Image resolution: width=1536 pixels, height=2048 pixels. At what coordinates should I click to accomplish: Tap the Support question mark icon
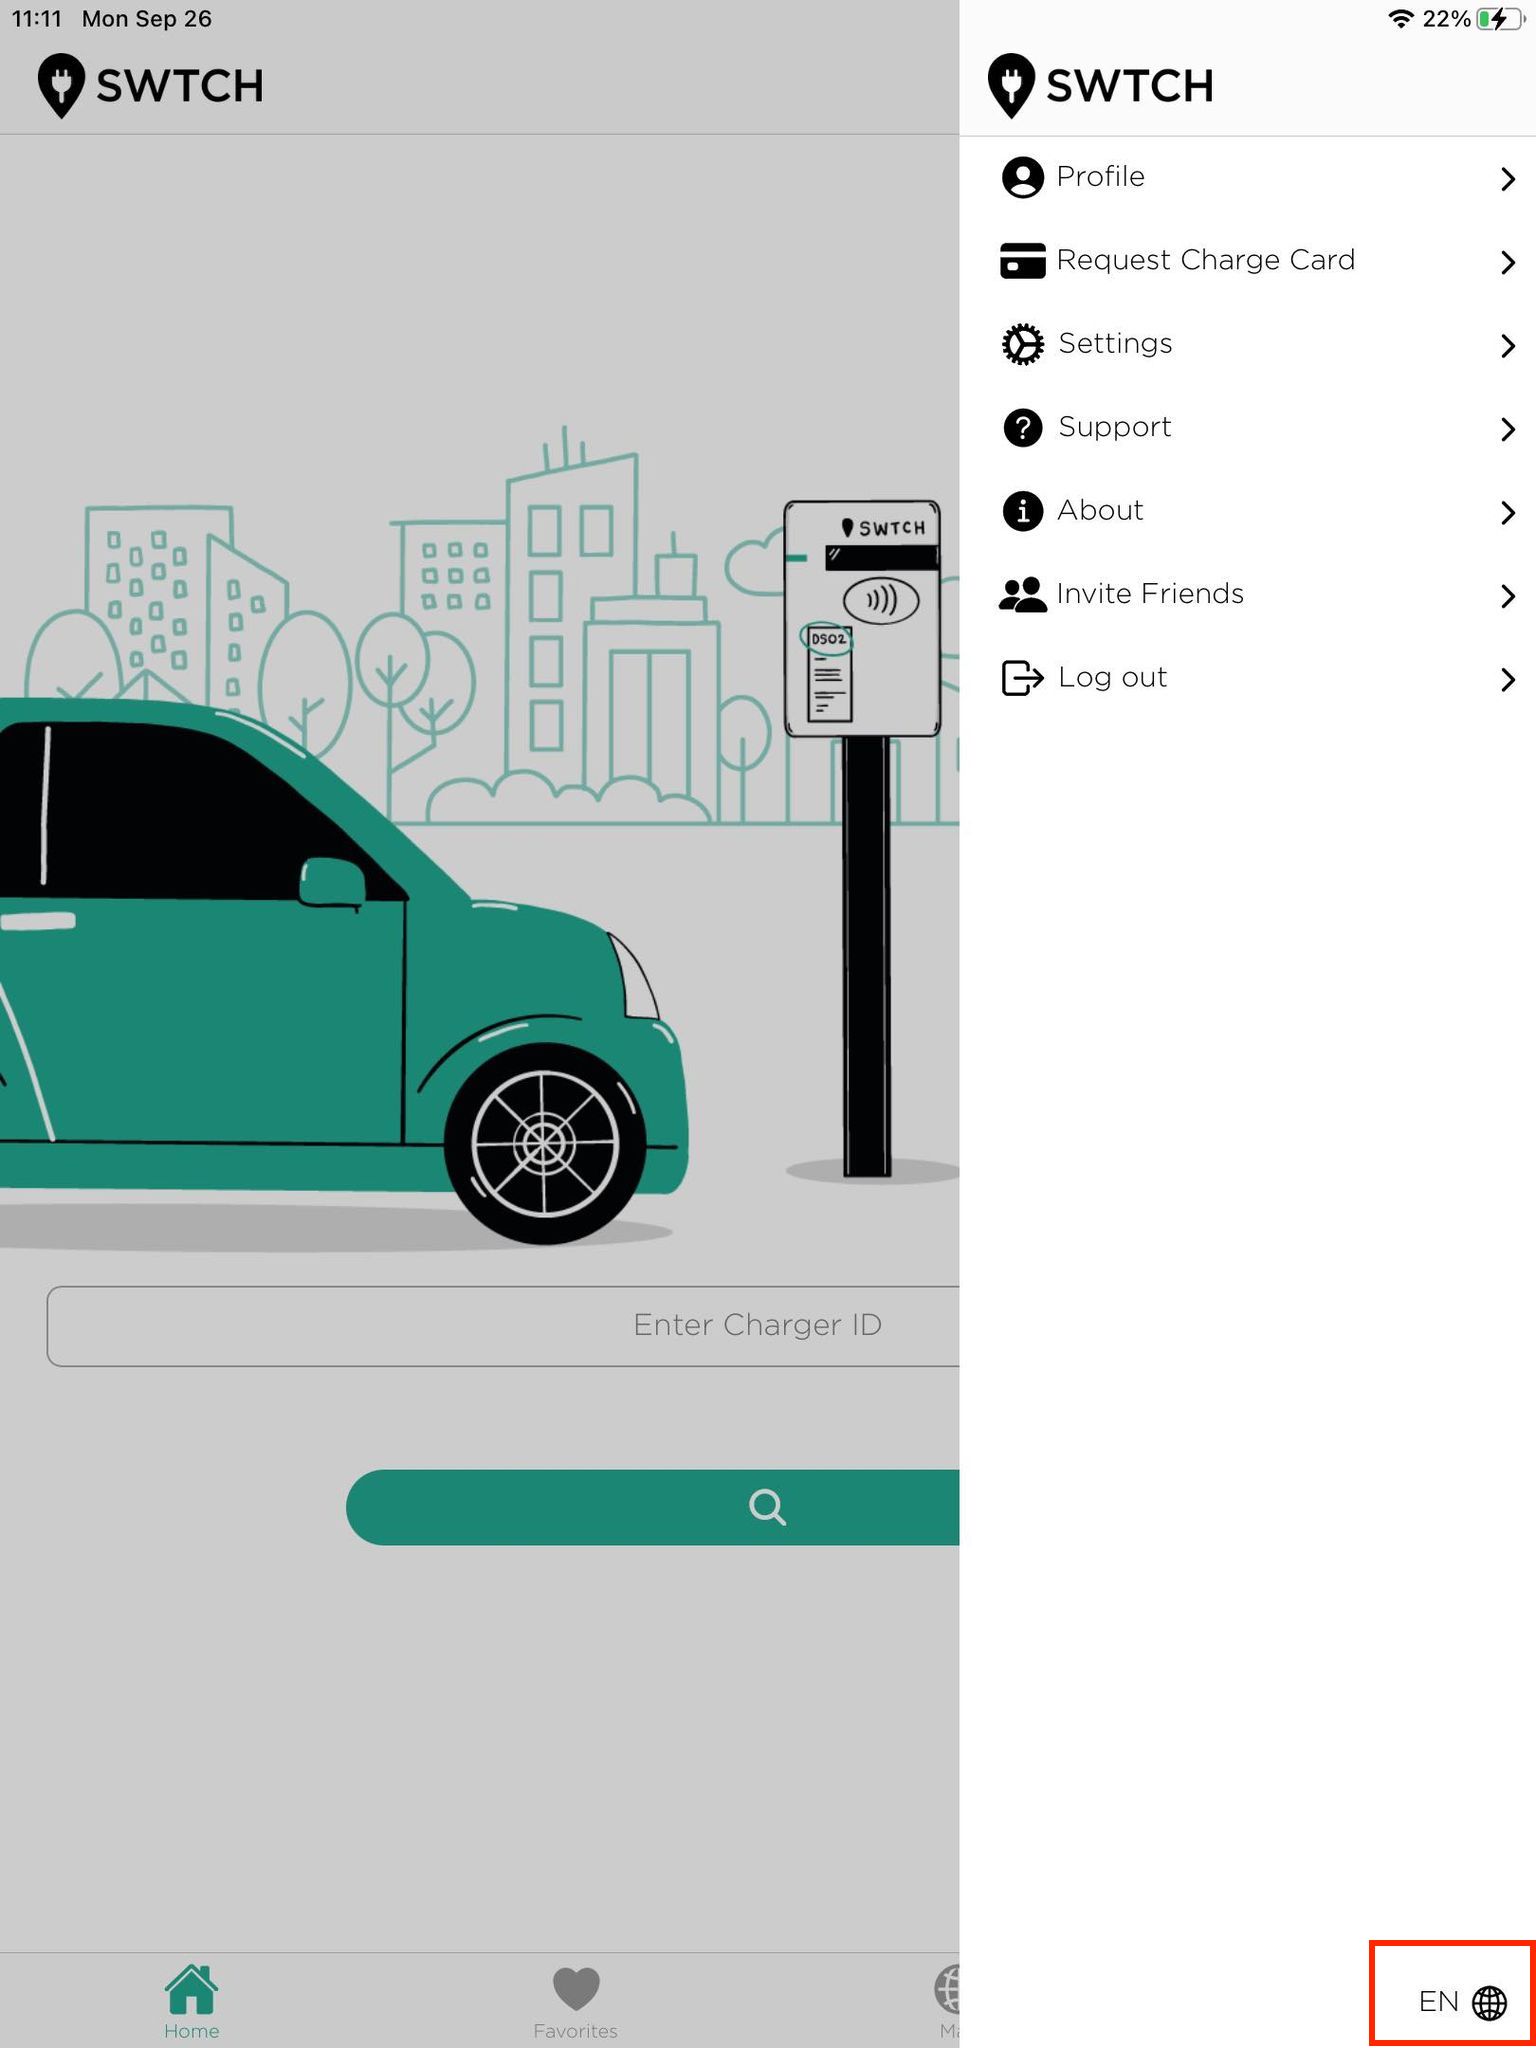(x=1022, y=427)
